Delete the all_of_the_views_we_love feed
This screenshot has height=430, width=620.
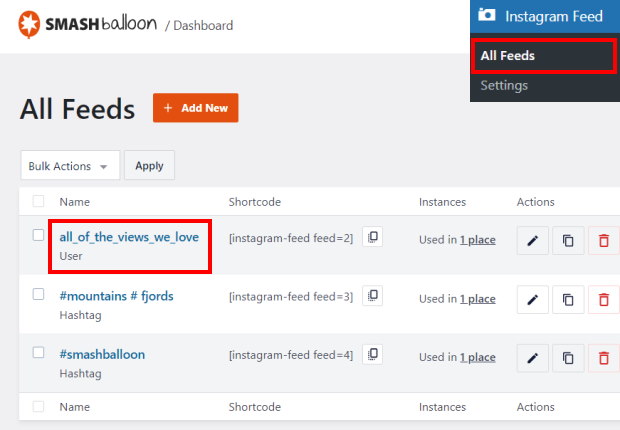603,240
